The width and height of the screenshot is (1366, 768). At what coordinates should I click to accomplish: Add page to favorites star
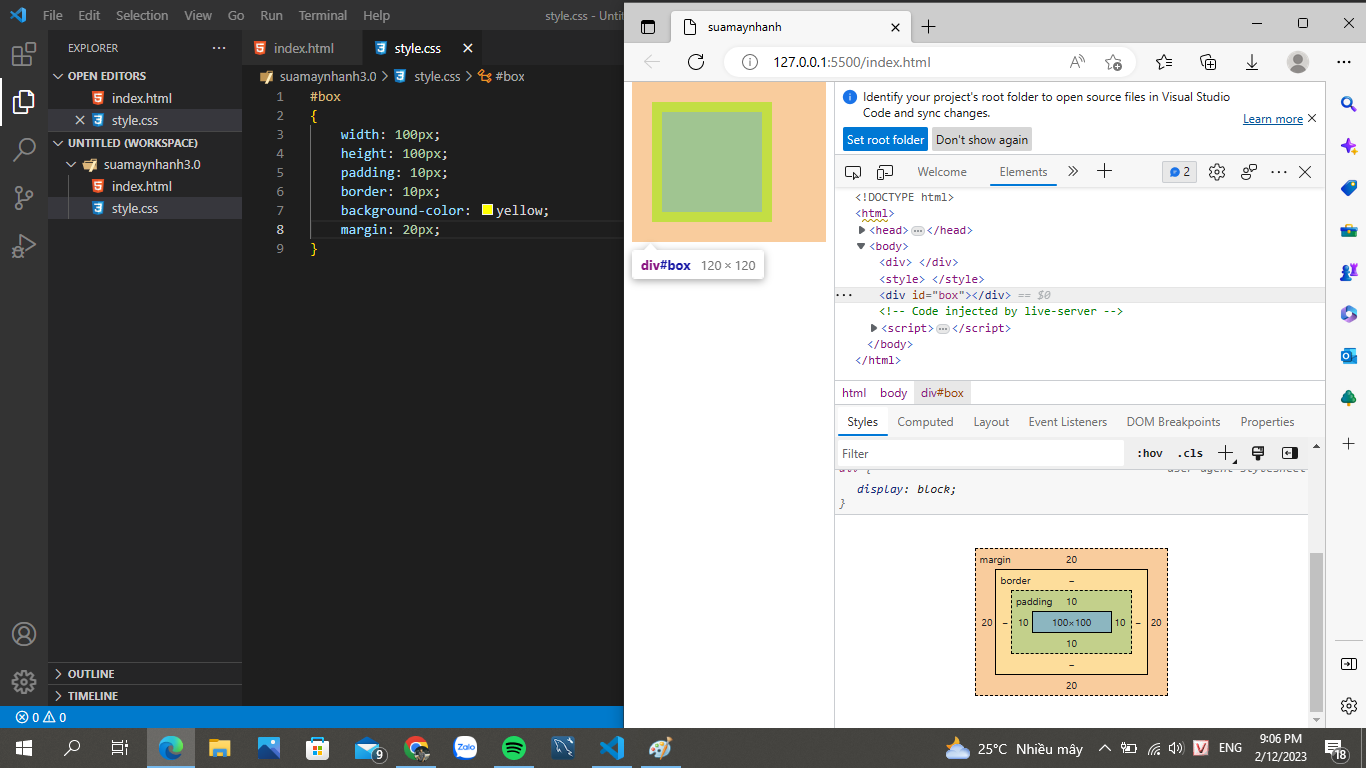1113,62
